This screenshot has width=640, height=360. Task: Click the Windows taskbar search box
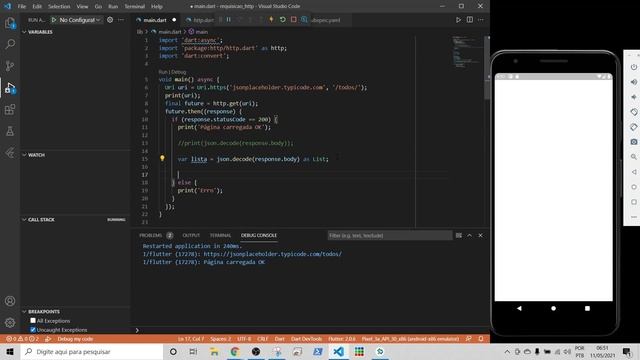tap(92, 351)
